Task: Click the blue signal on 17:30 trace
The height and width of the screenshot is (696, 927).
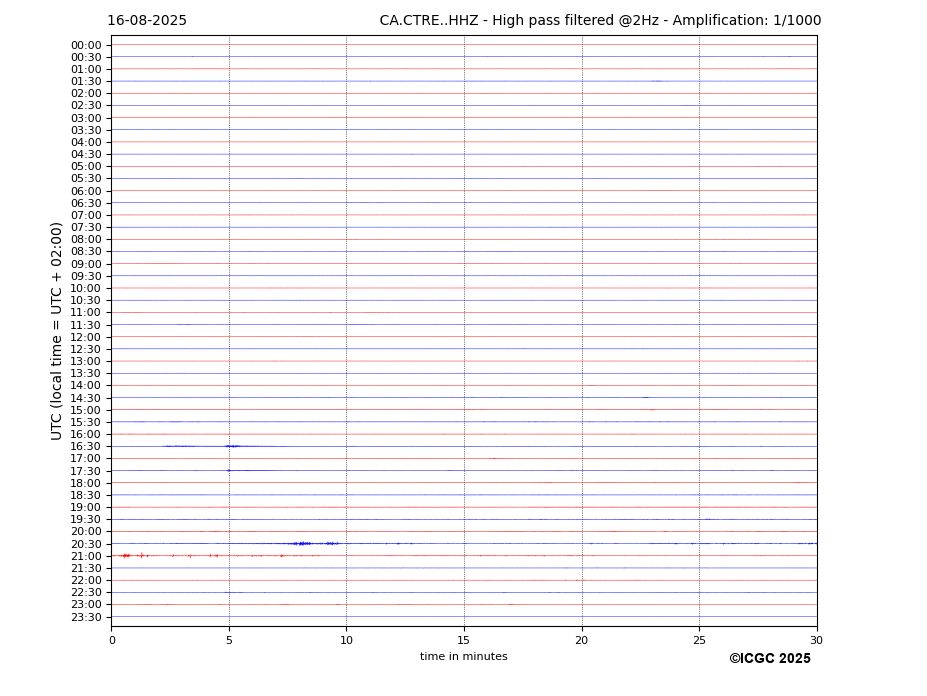Action: [x=229, y=471]
